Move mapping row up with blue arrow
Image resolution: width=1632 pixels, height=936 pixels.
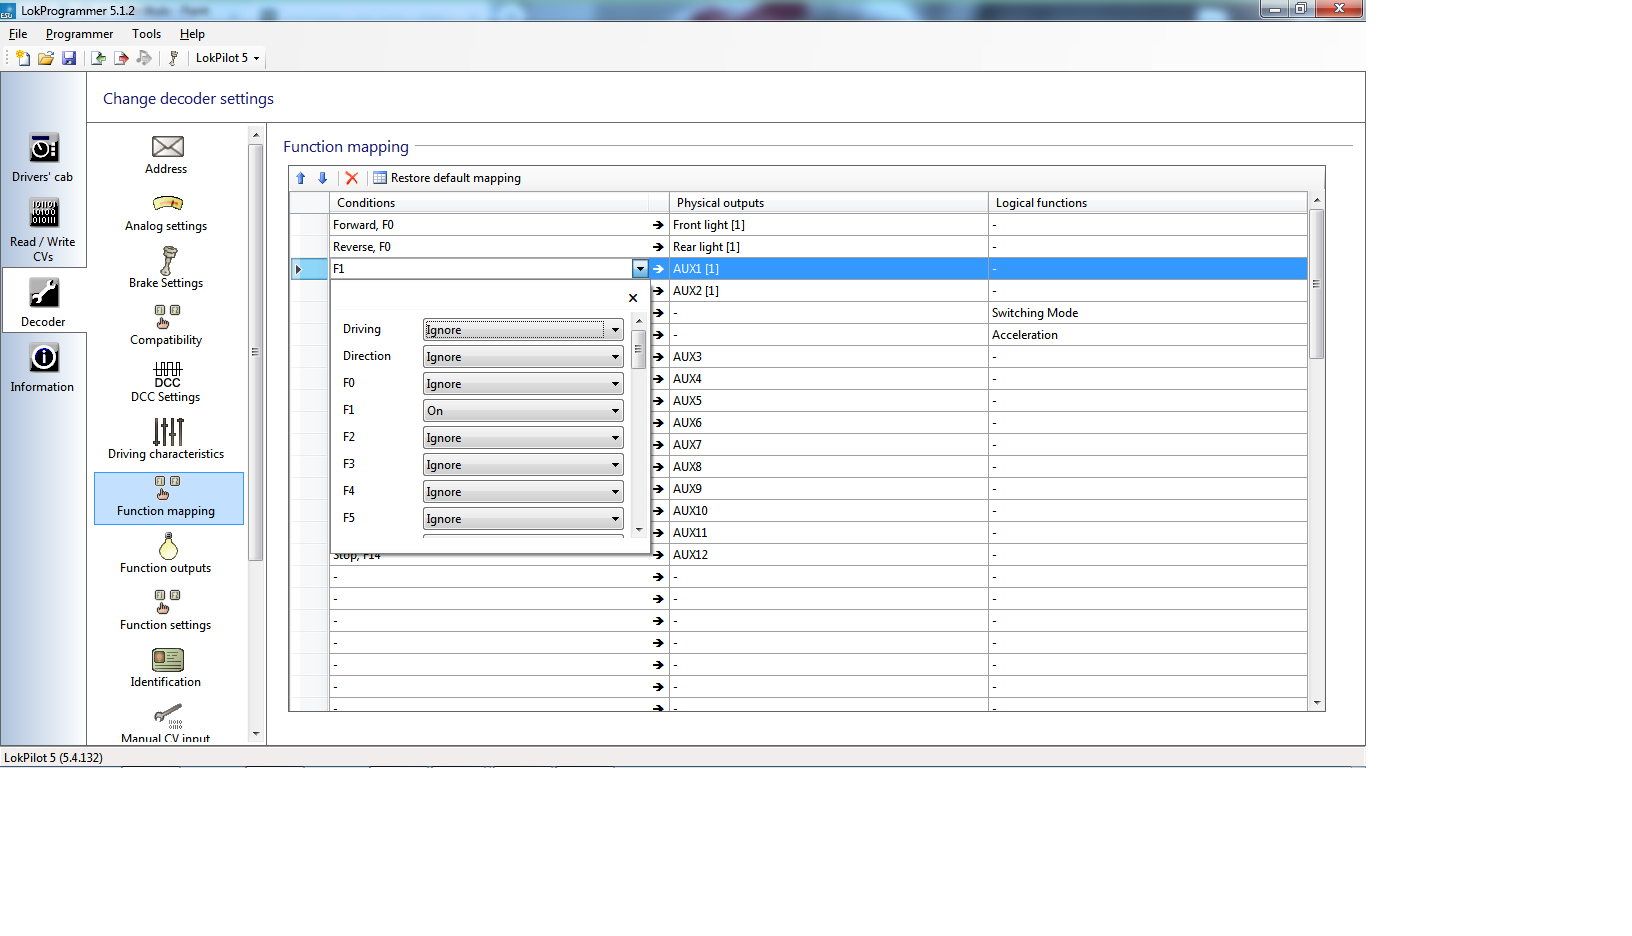click(x=301, y=178)
